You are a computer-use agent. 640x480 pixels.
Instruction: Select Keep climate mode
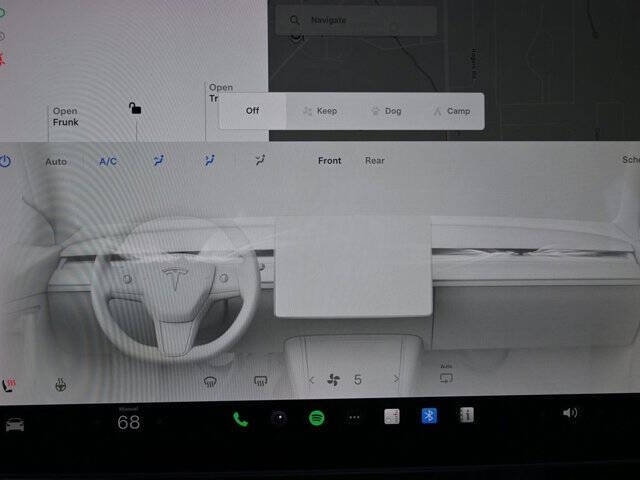pyautogui.click(x=320, y=111)
